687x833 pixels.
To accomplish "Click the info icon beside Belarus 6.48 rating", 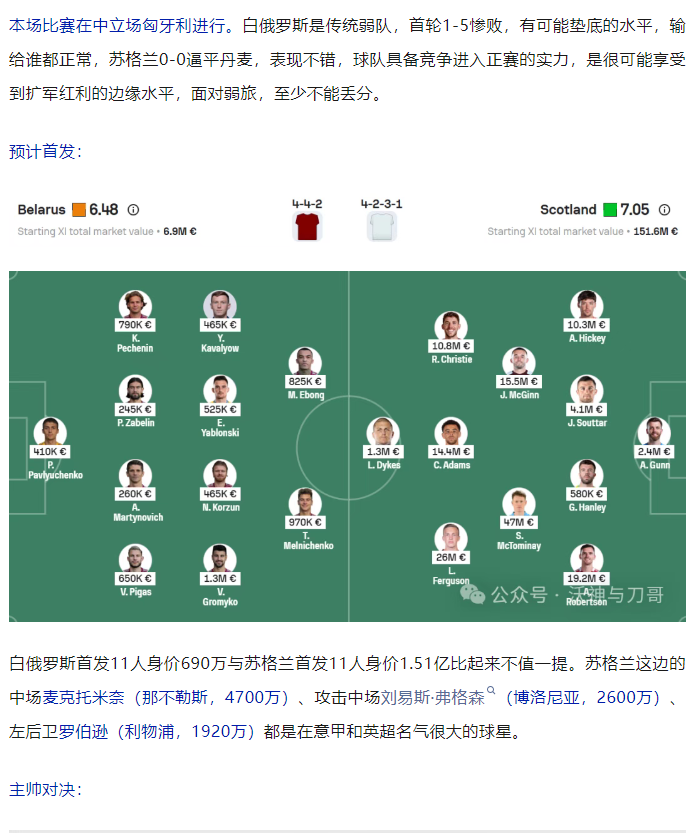I will tap(133, 210).
